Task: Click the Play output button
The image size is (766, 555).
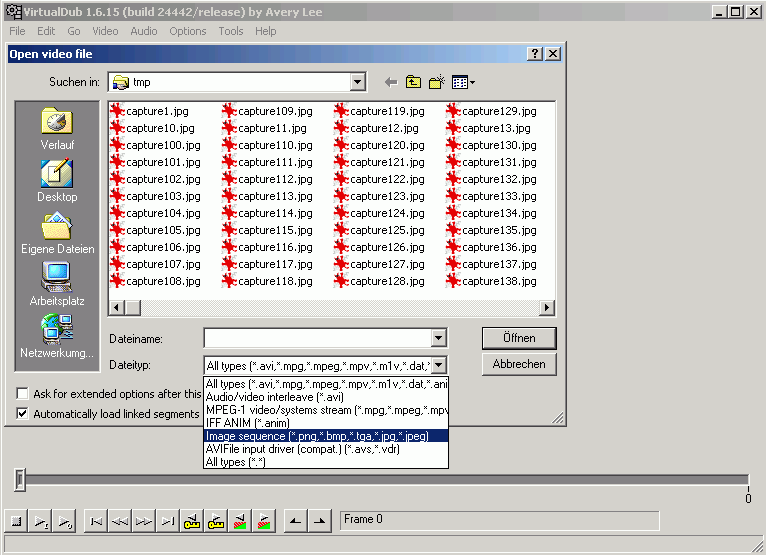Action: pos(64,521)
